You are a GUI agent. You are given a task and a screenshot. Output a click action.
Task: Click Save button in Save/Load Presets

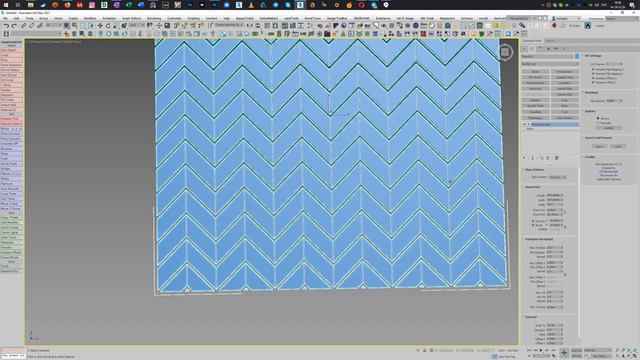(x=599, y=146)
